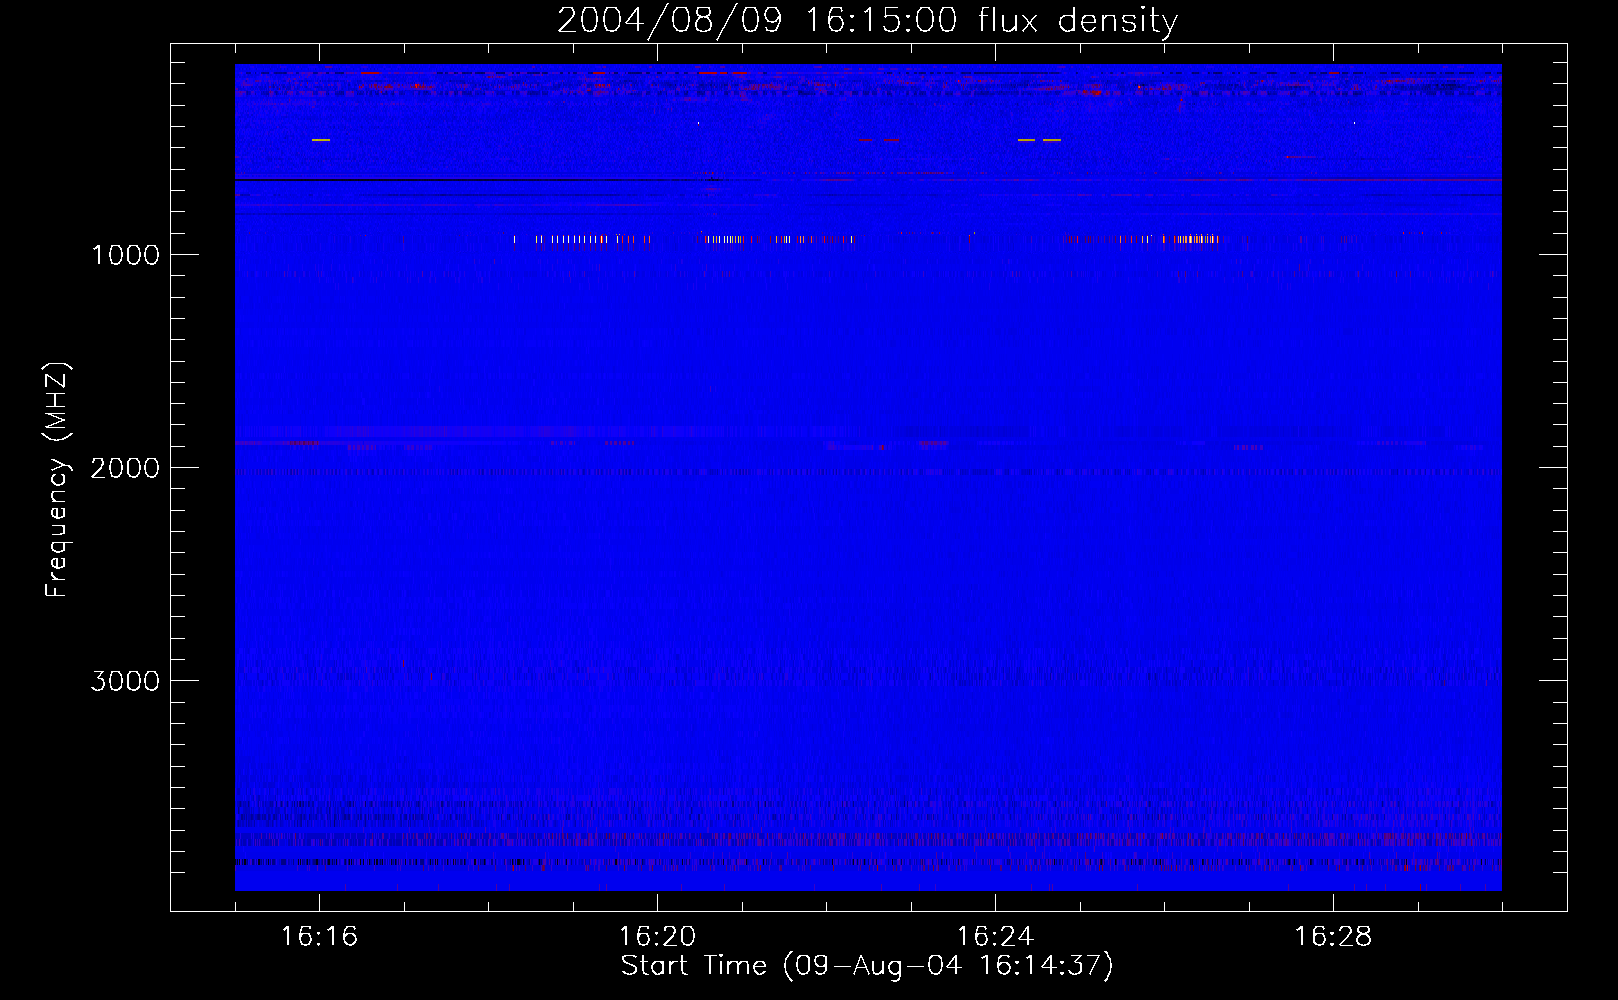Viewport: 1618px width, 1000px height.
Task: Click the 2000 frequency tick label
Action: (x=125, y=468)
